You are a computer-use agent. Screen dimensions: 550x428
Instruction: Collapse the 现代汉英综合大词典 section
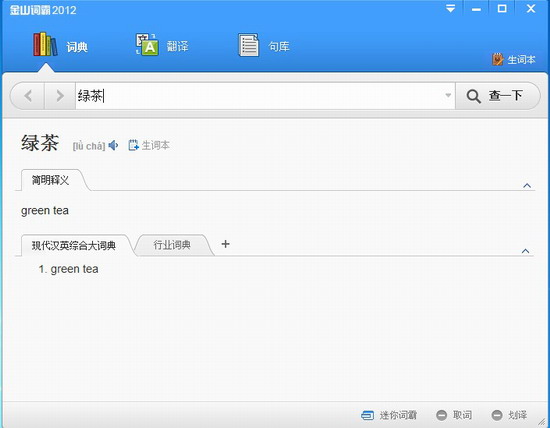525,251
